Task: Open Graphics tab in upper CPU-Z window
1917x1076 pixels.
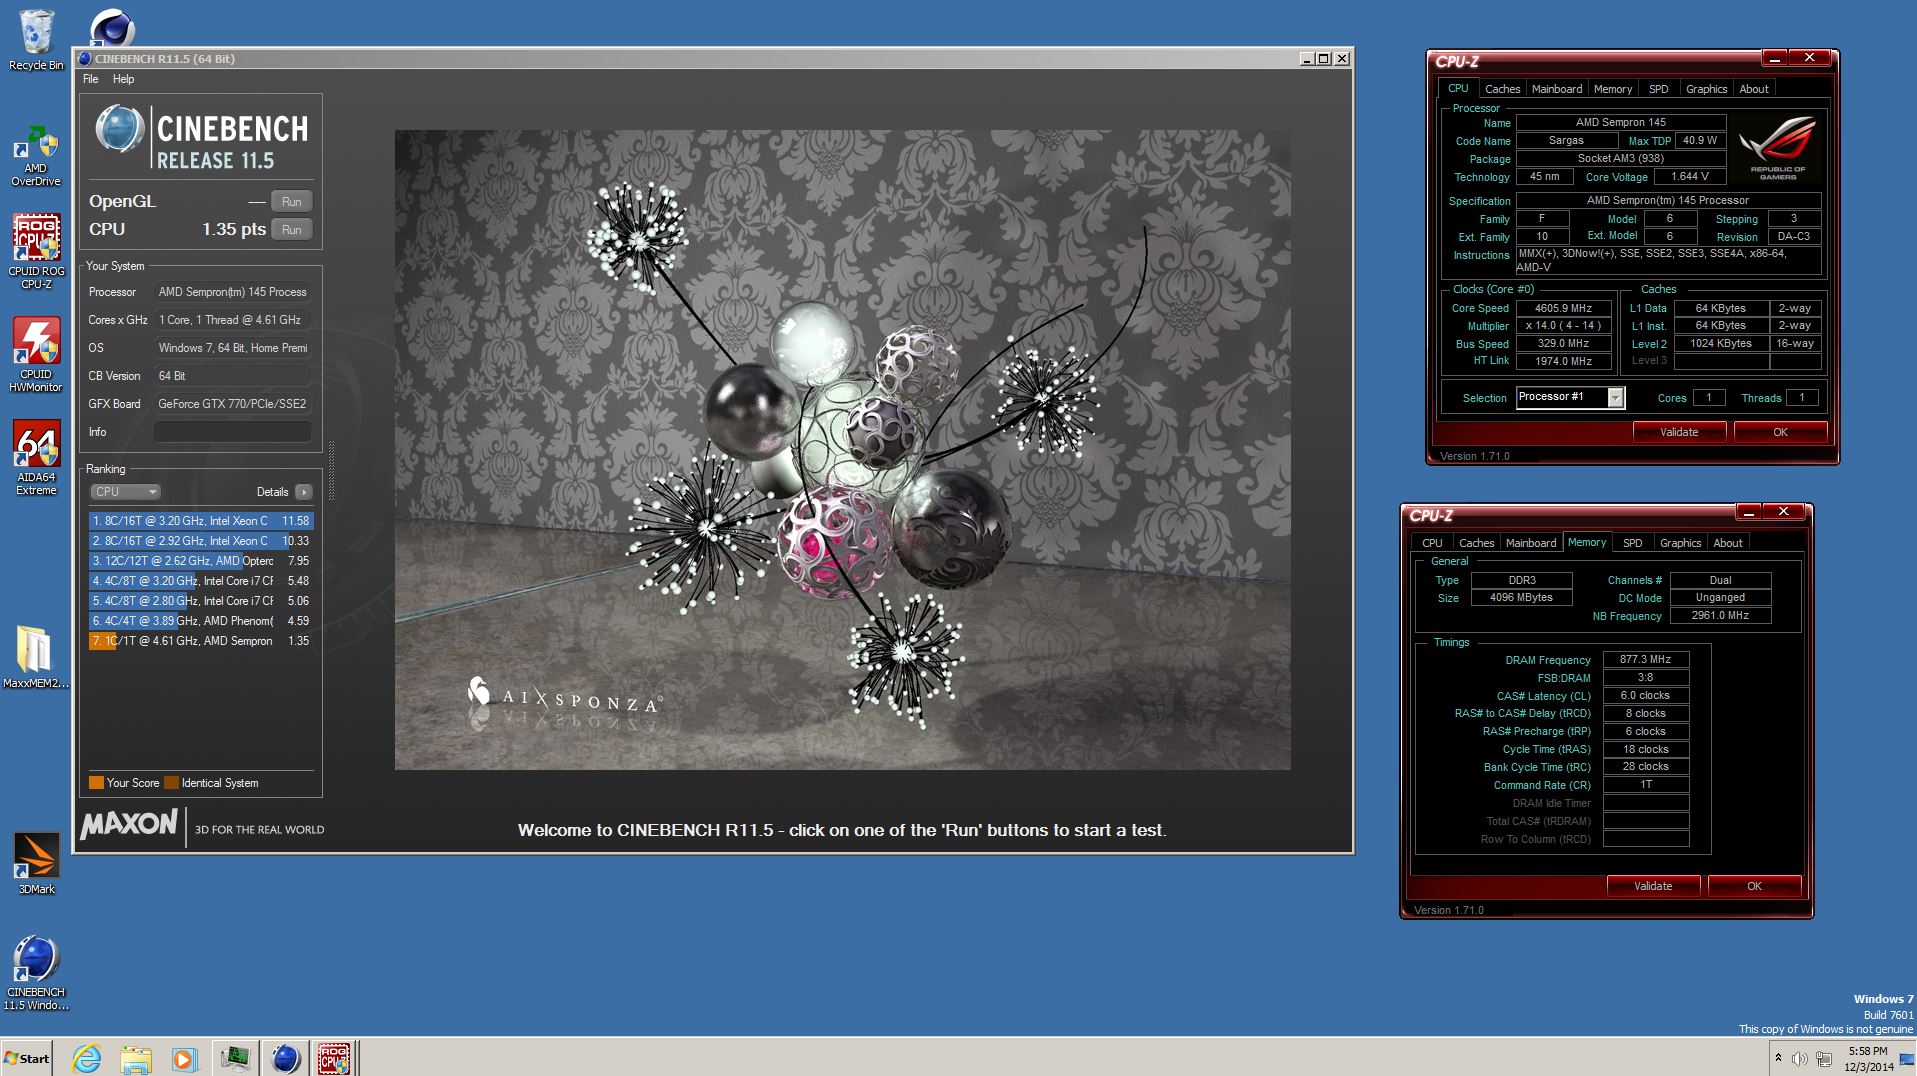Action: pos(1706,89)
